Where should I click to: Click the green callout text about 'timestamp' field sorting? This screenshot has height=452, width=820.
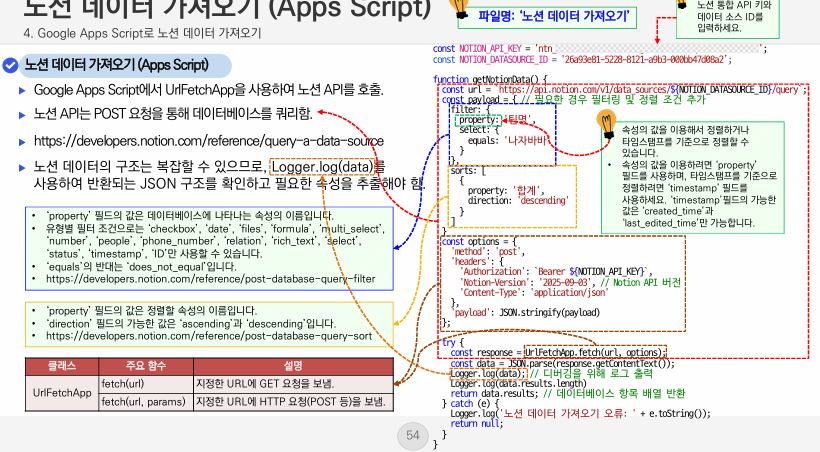[699, 194]
